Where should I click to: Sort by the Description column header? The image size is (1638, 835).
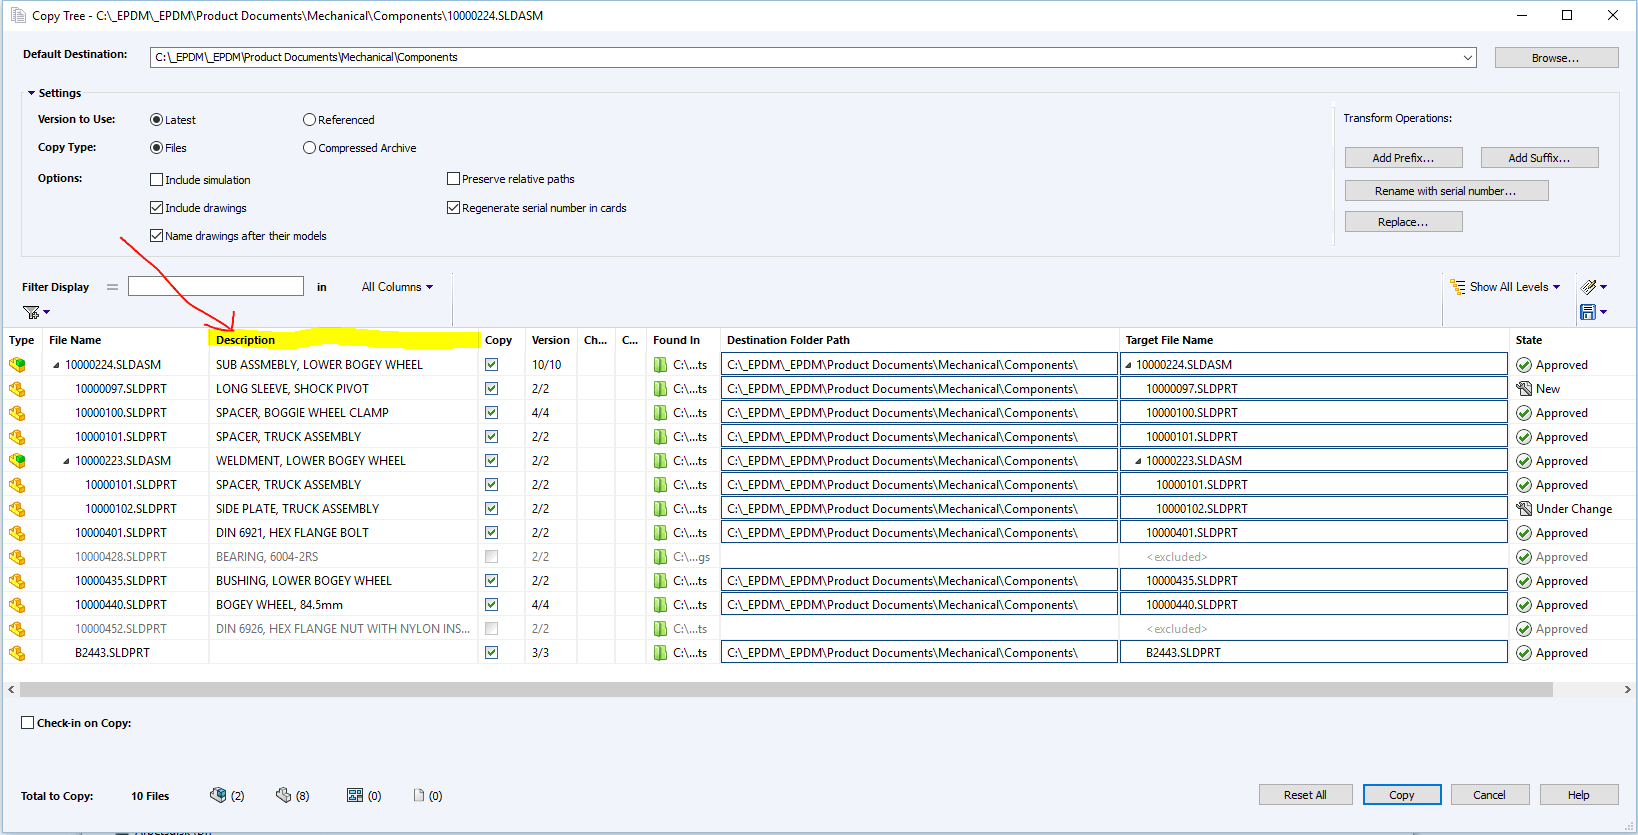[245, 340]
